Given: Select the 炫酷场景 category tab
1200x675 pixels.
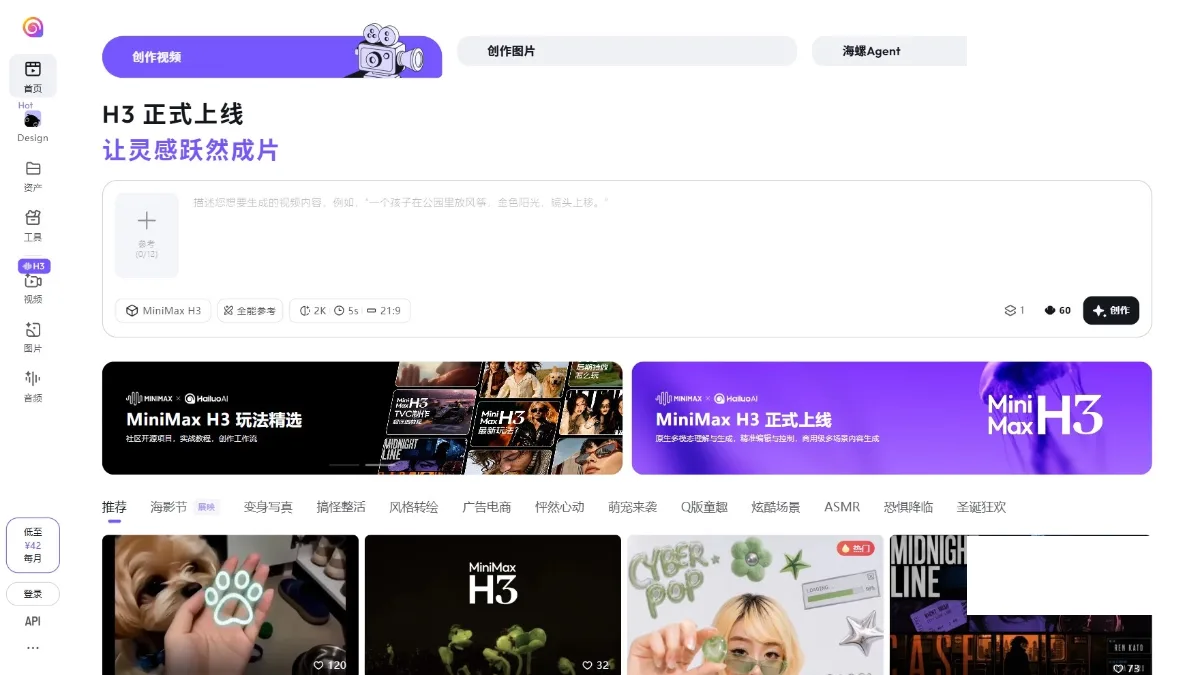Looking at the screenshot, I should click(776, 507).
